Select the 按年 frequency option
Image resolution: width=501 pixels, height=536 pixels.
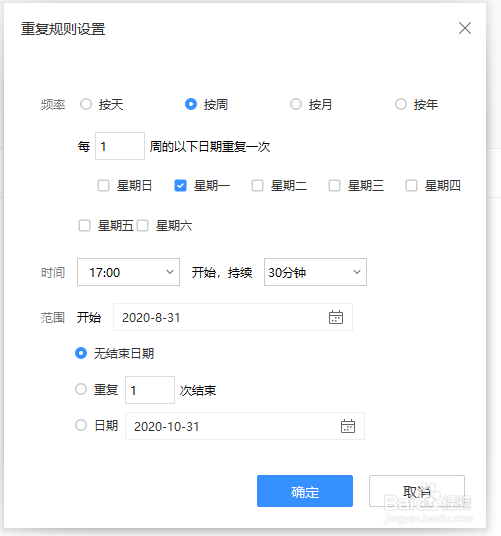[x=401, y=104]
